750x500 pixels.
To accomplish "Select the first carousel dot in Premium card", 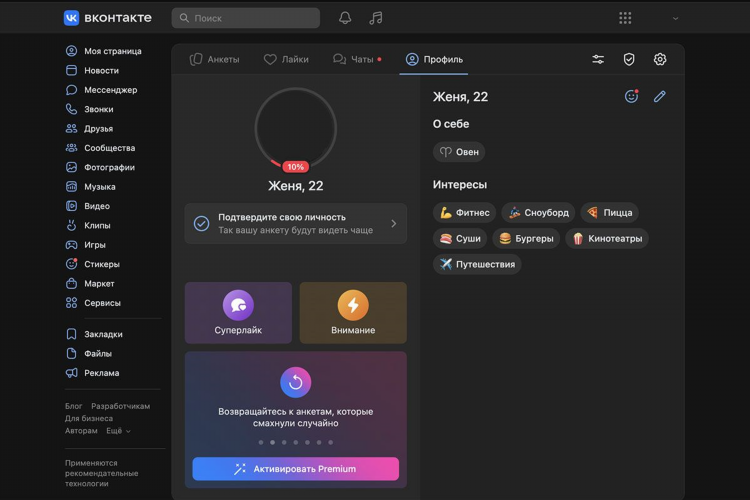I will click(x=261, y=443).
